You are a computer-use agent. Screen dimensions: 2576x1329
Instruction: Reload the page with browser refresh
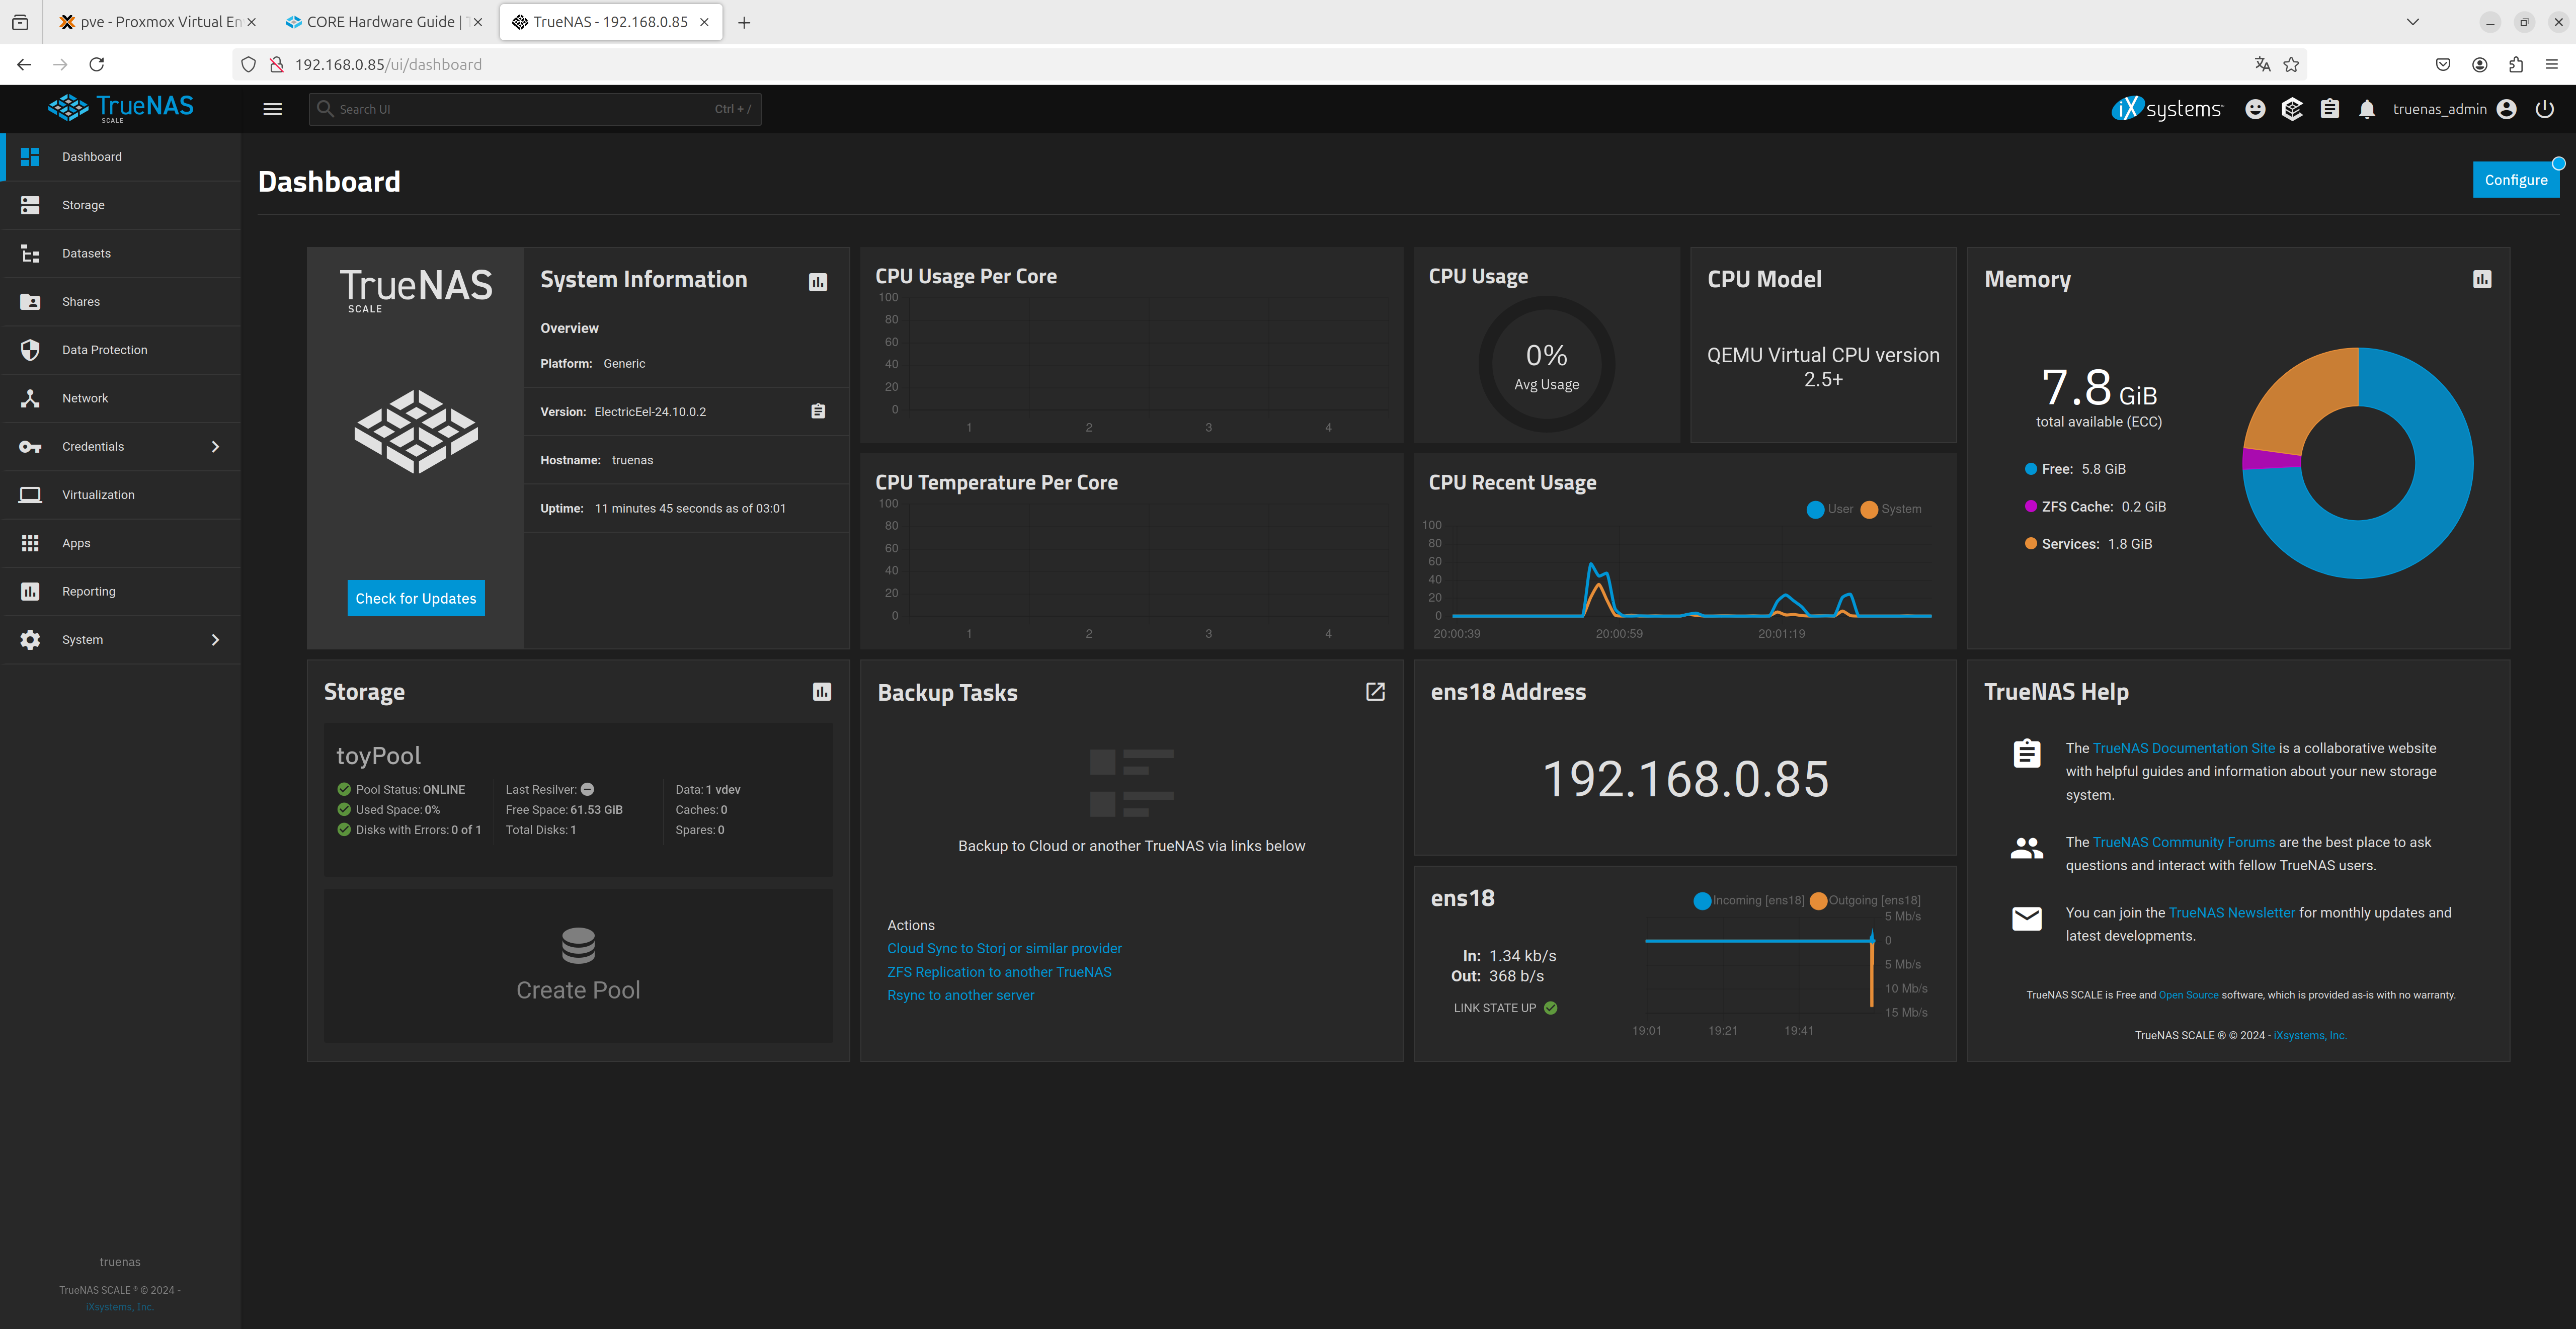[97, 64]
